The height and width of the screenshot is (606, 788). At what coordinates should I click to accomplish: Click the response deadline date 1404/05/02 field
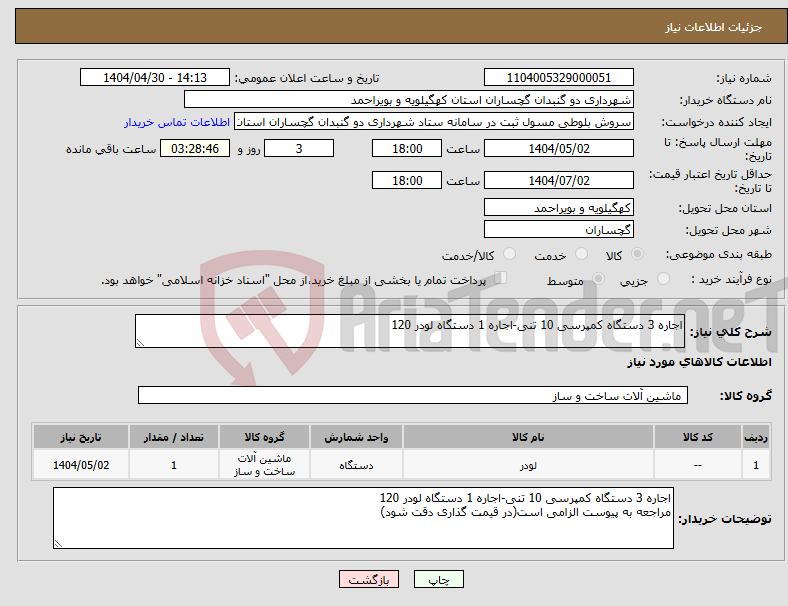[558, 148]
